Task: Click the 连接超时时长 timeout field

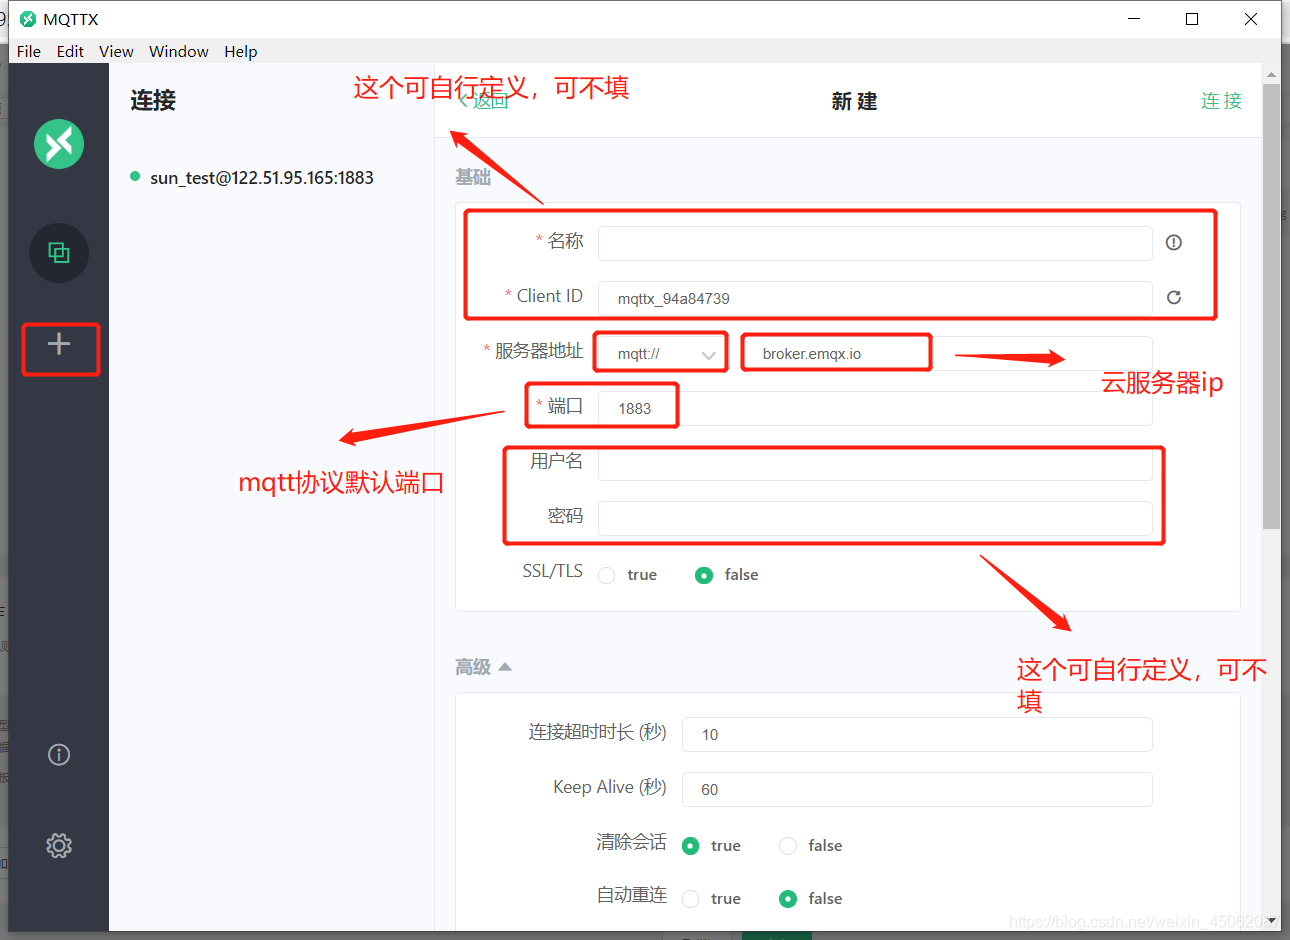Action: tap(917, 734)
